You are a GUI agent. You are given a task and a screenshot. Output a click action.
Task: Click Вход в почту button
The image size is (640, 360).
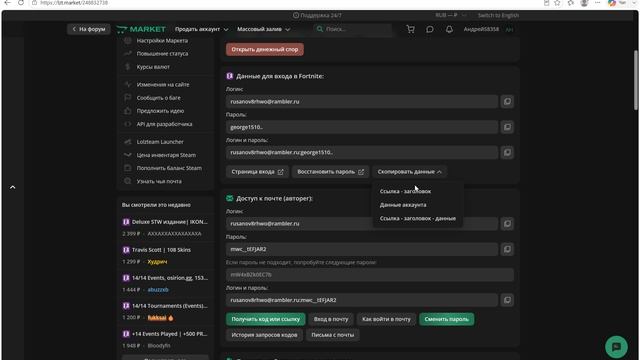point(331,319)
